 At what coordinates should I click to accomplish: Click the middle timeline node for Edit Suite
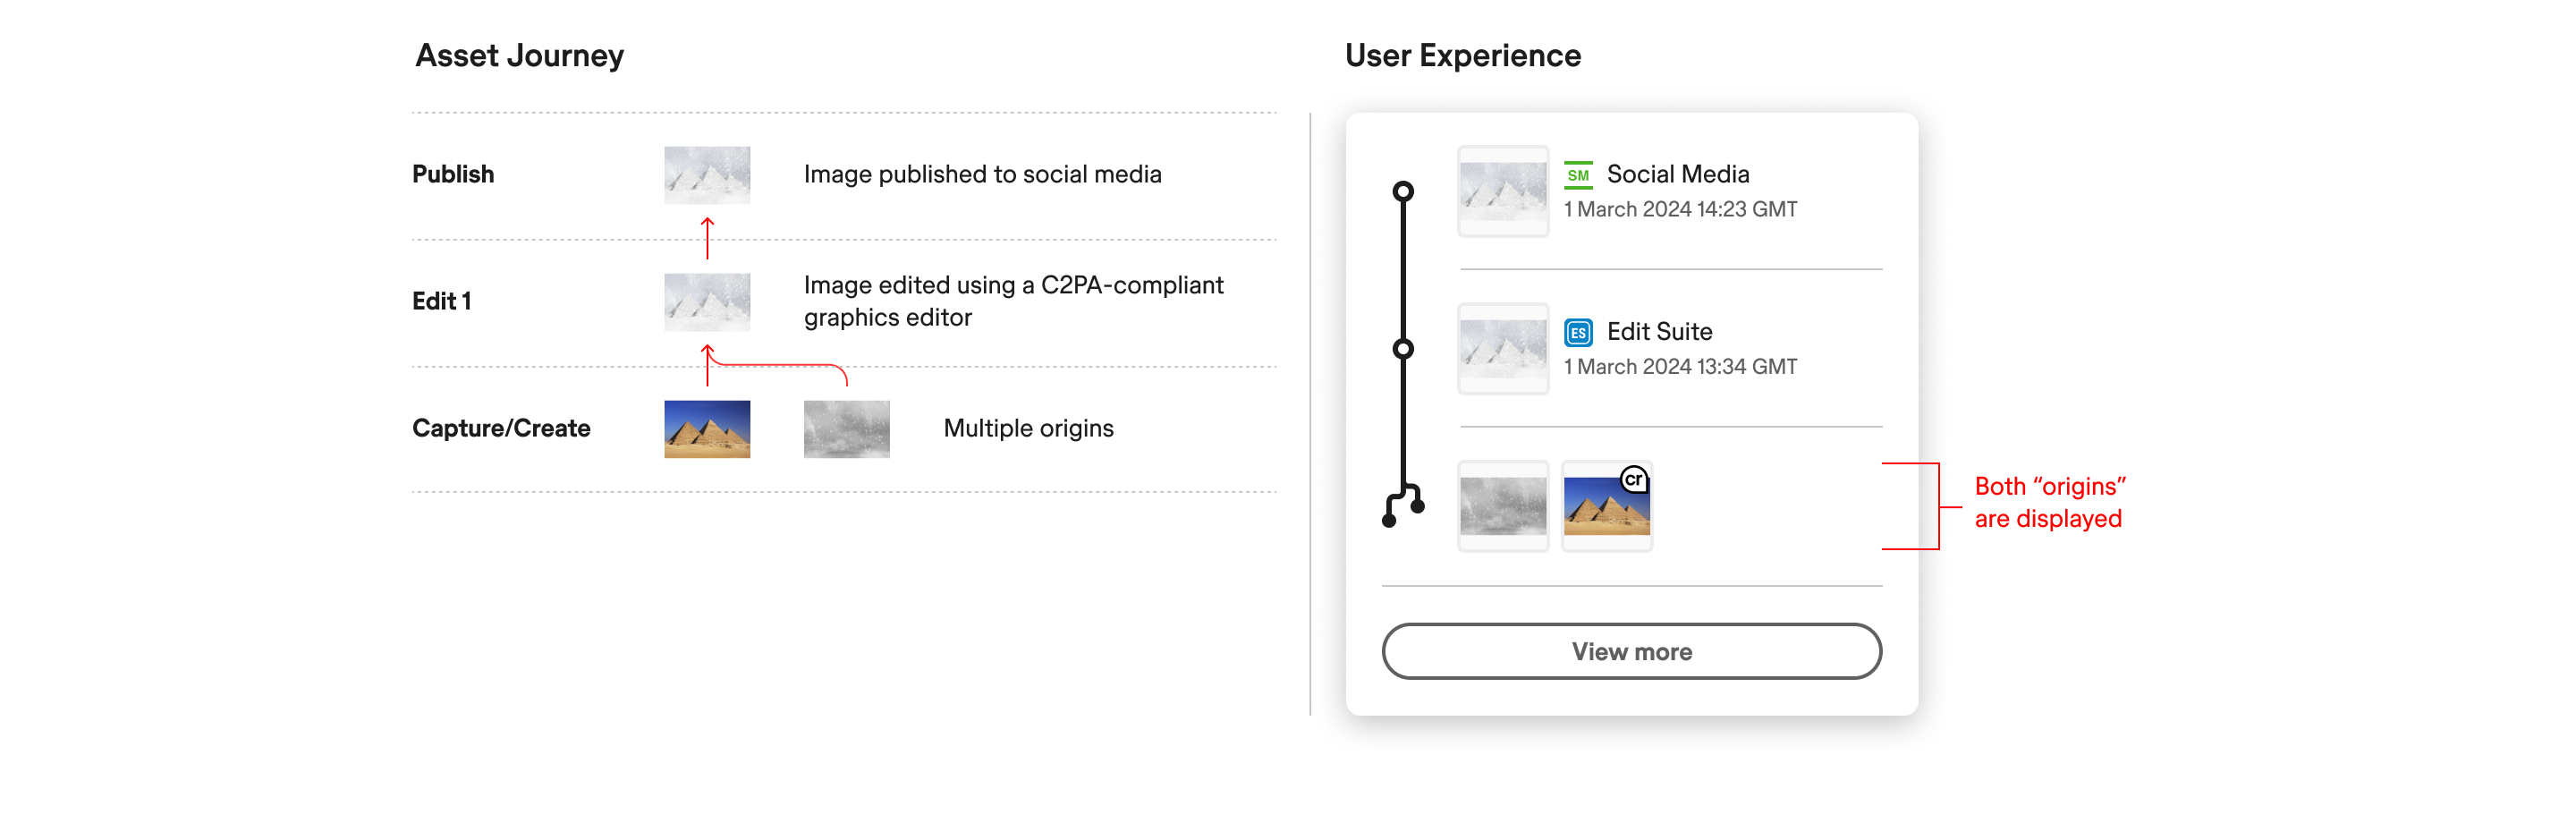[x=1403, y=349]
